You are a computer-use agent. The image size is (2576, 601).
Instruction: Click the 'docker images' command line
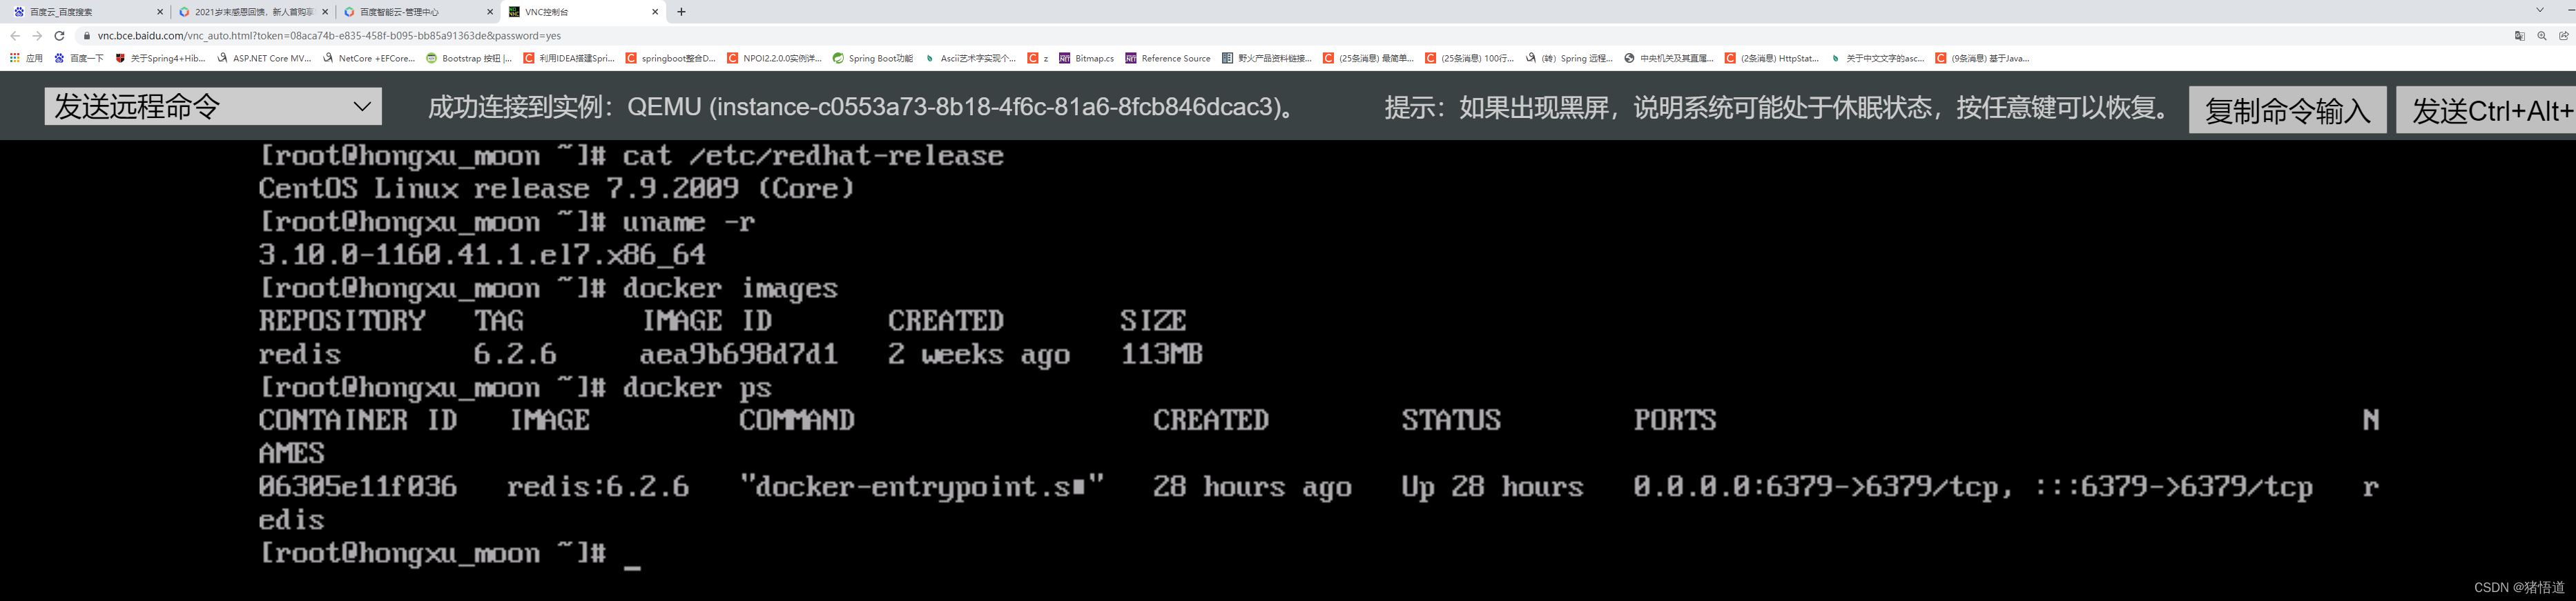click(x=548, y=288)
